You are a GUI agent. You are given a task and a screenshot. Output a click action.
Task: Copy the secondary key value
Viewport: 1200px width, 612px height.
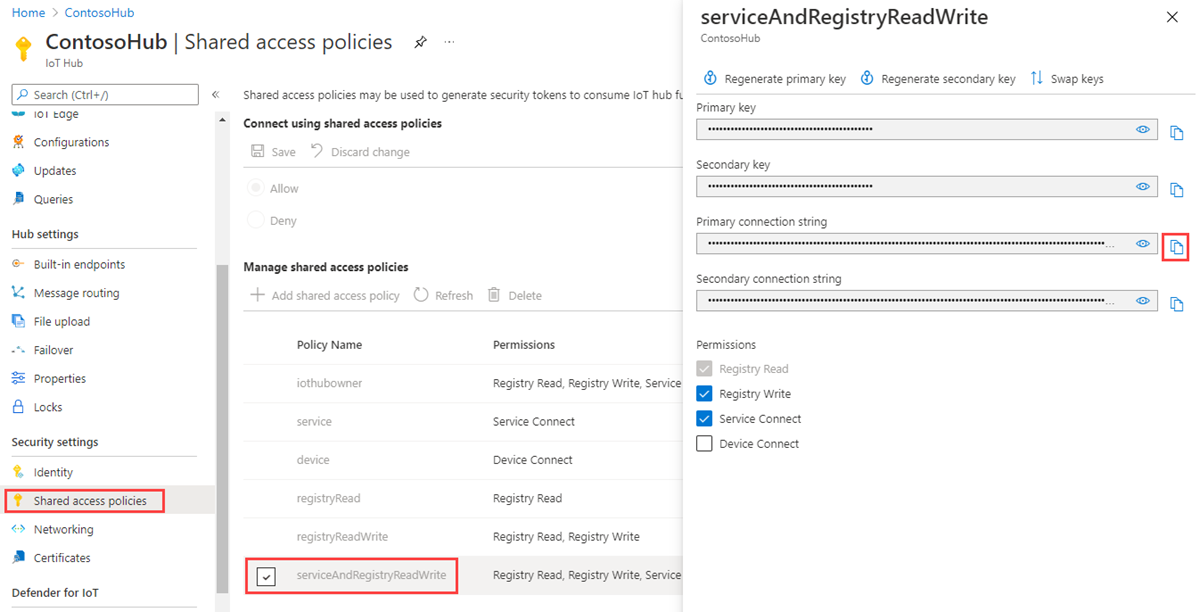[x=1176, y=189]
